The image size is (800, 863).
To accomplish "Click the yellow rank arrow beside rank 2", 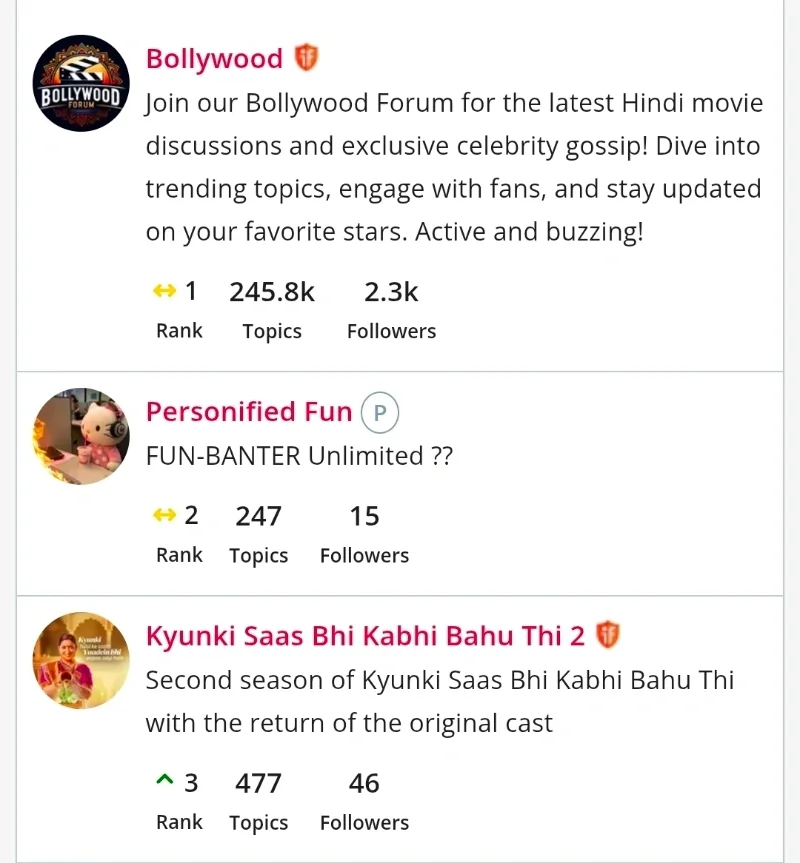I will [164, 516].
